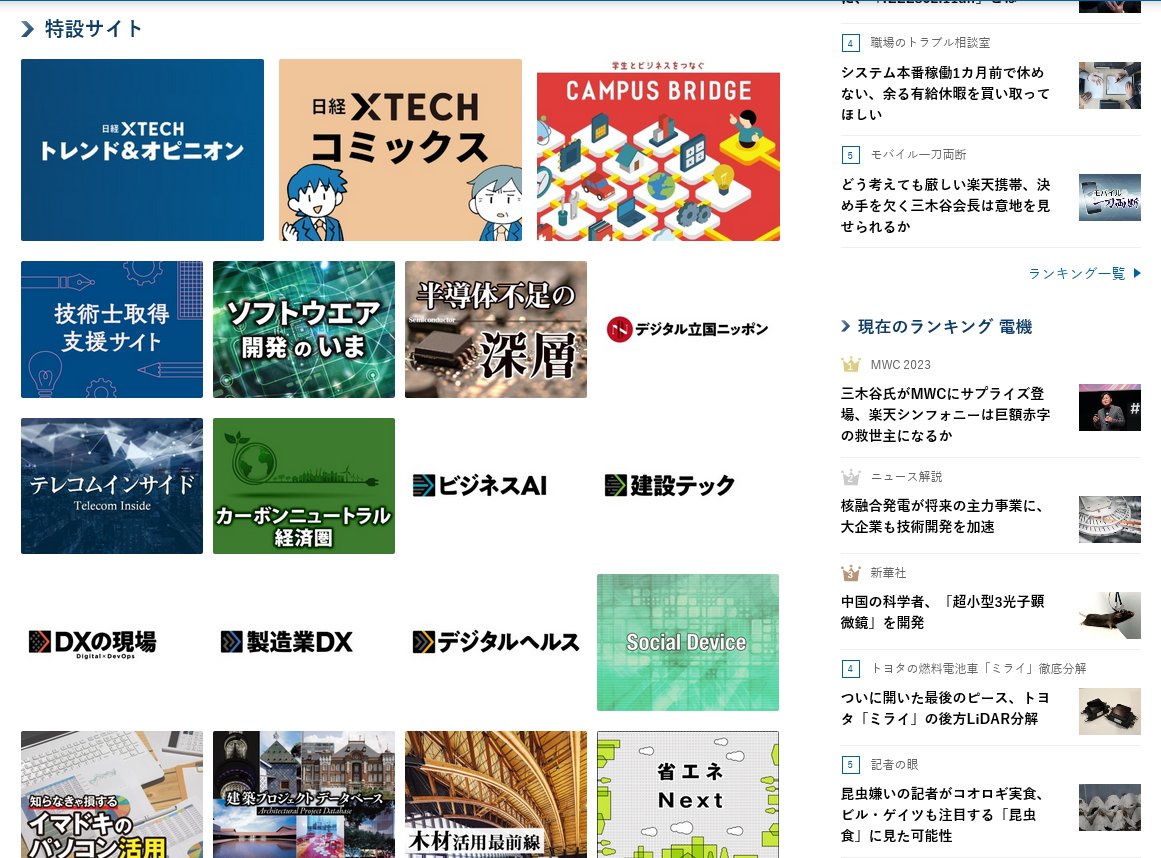The image size is (1161, 858).
Task: Open the CAMPUS BRIDGE banner
Action: (658, 150)
